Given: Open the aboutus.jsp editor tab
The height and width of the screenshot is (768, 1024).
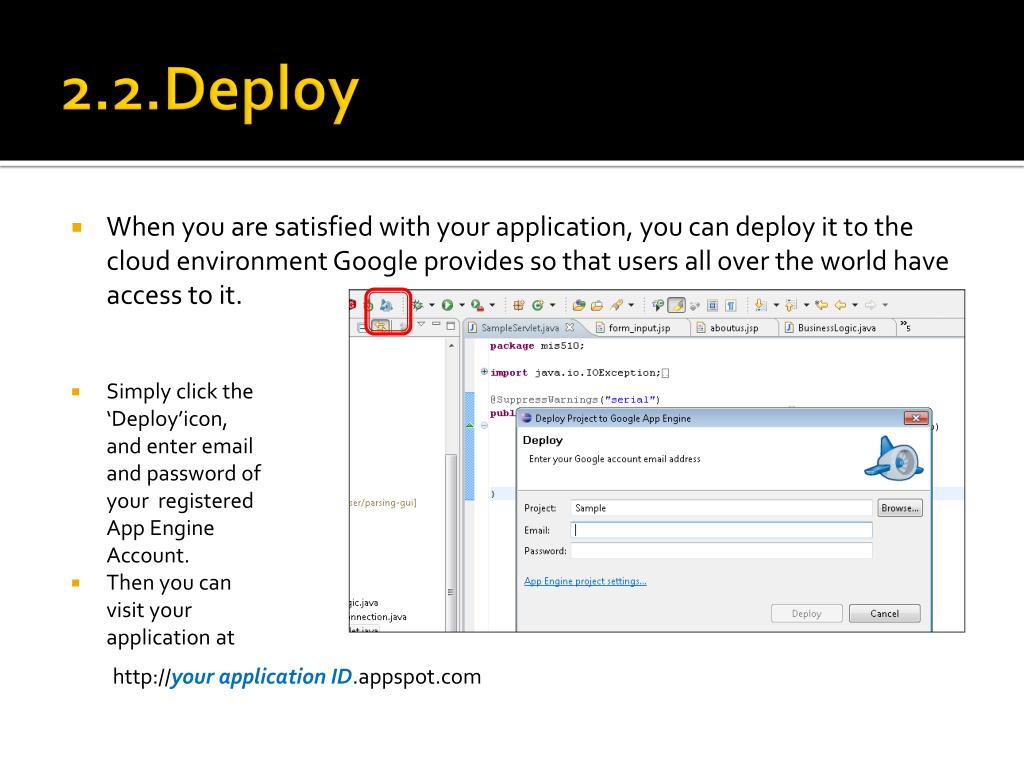Looking at the screenshot, I should tap(733, 327).
